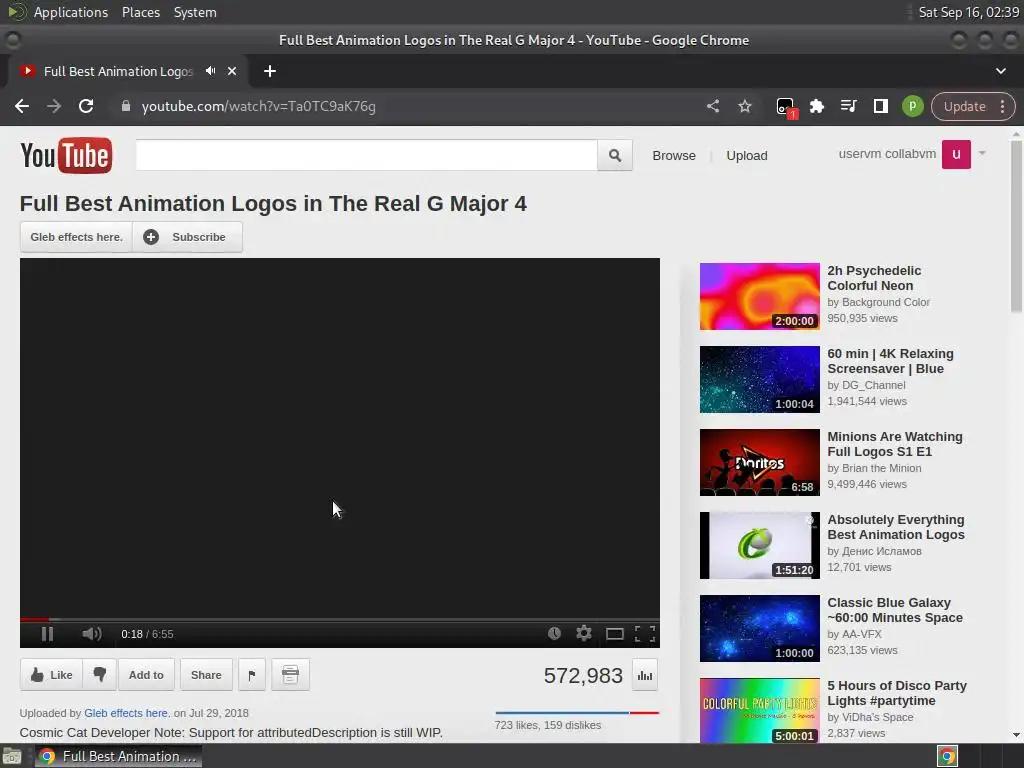The height and width of the screenshot is (768, 1024).
Task: Click the address bar URL
Action: 259,106
